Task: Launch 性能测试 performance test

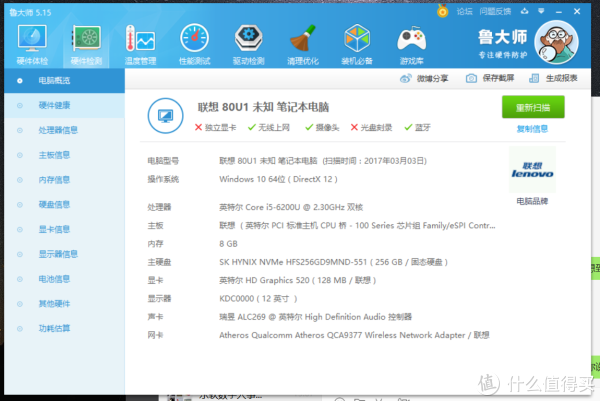Action: [194, 44]
